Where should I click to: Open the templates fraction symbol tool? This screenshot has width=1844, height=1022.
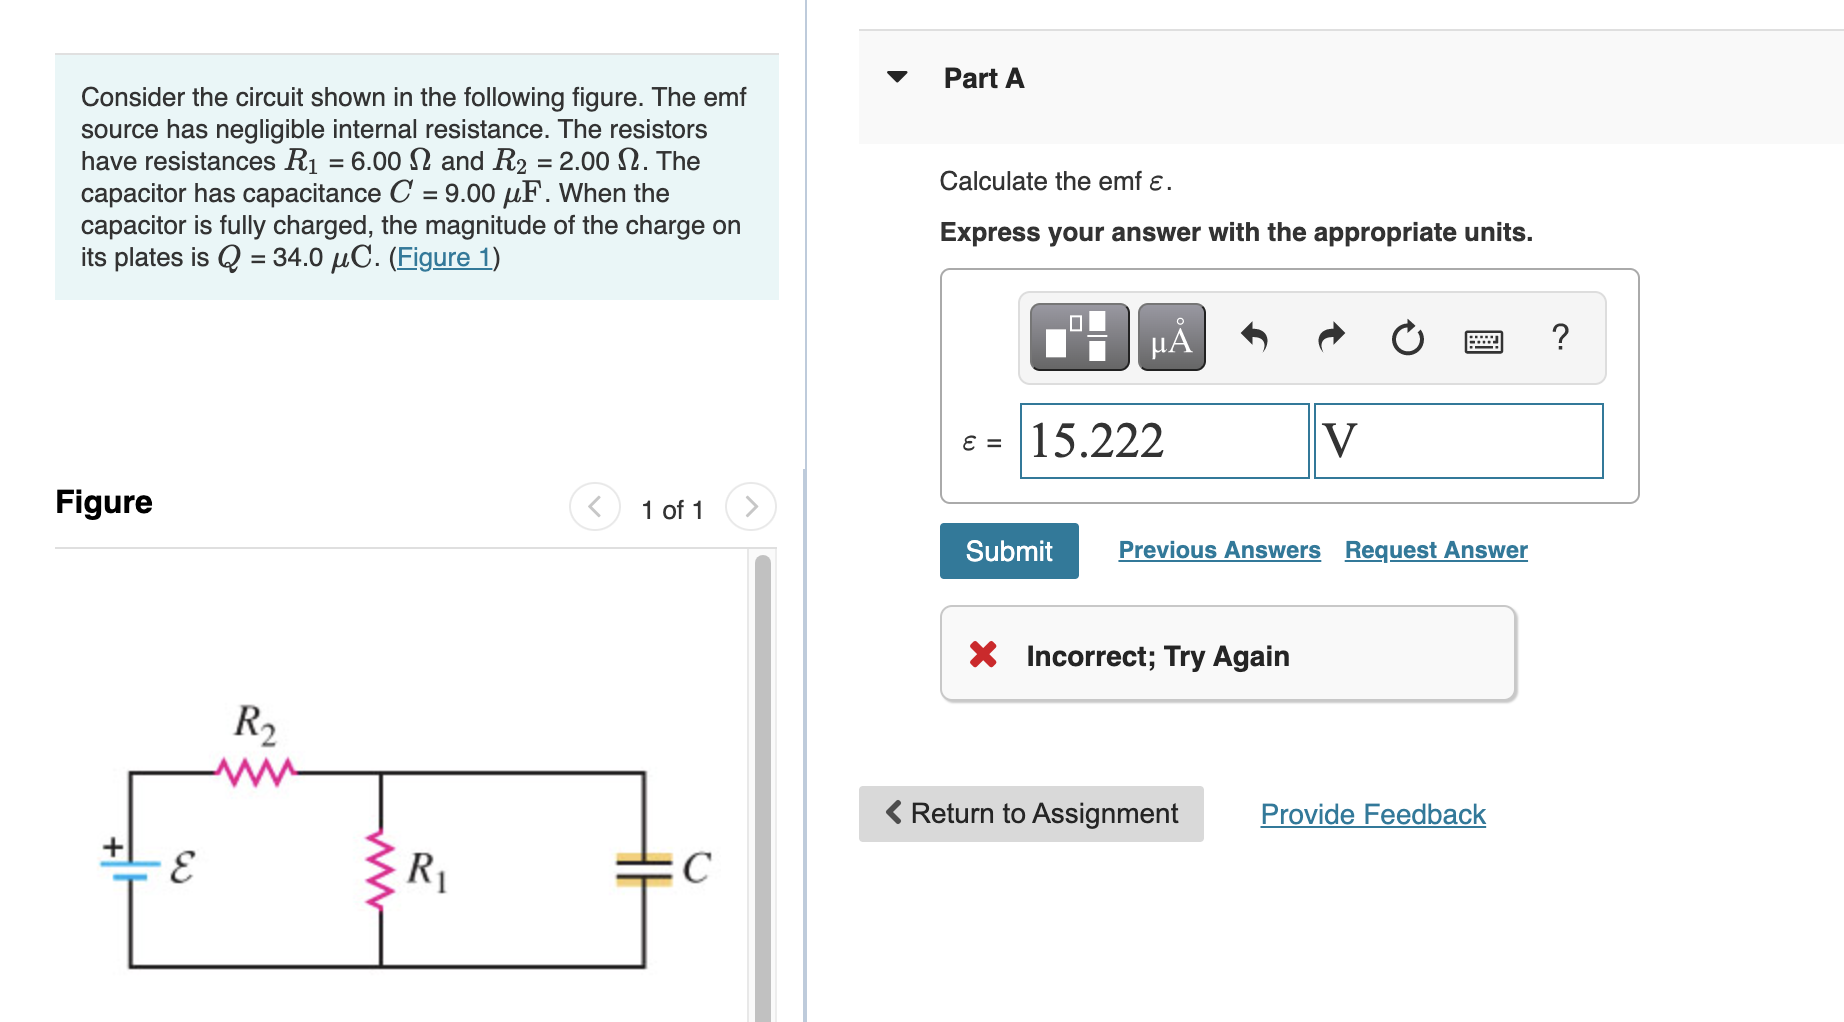pyautogui.click(x=1079, y=337)
